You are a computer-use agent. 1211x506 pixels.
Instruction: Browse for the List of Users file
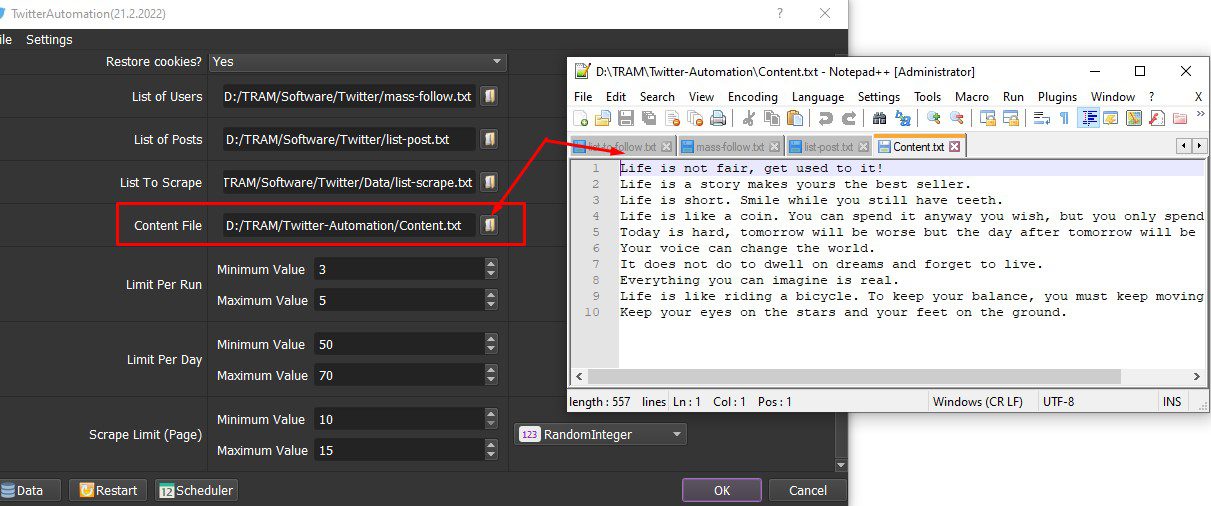[x=489, y=96]
